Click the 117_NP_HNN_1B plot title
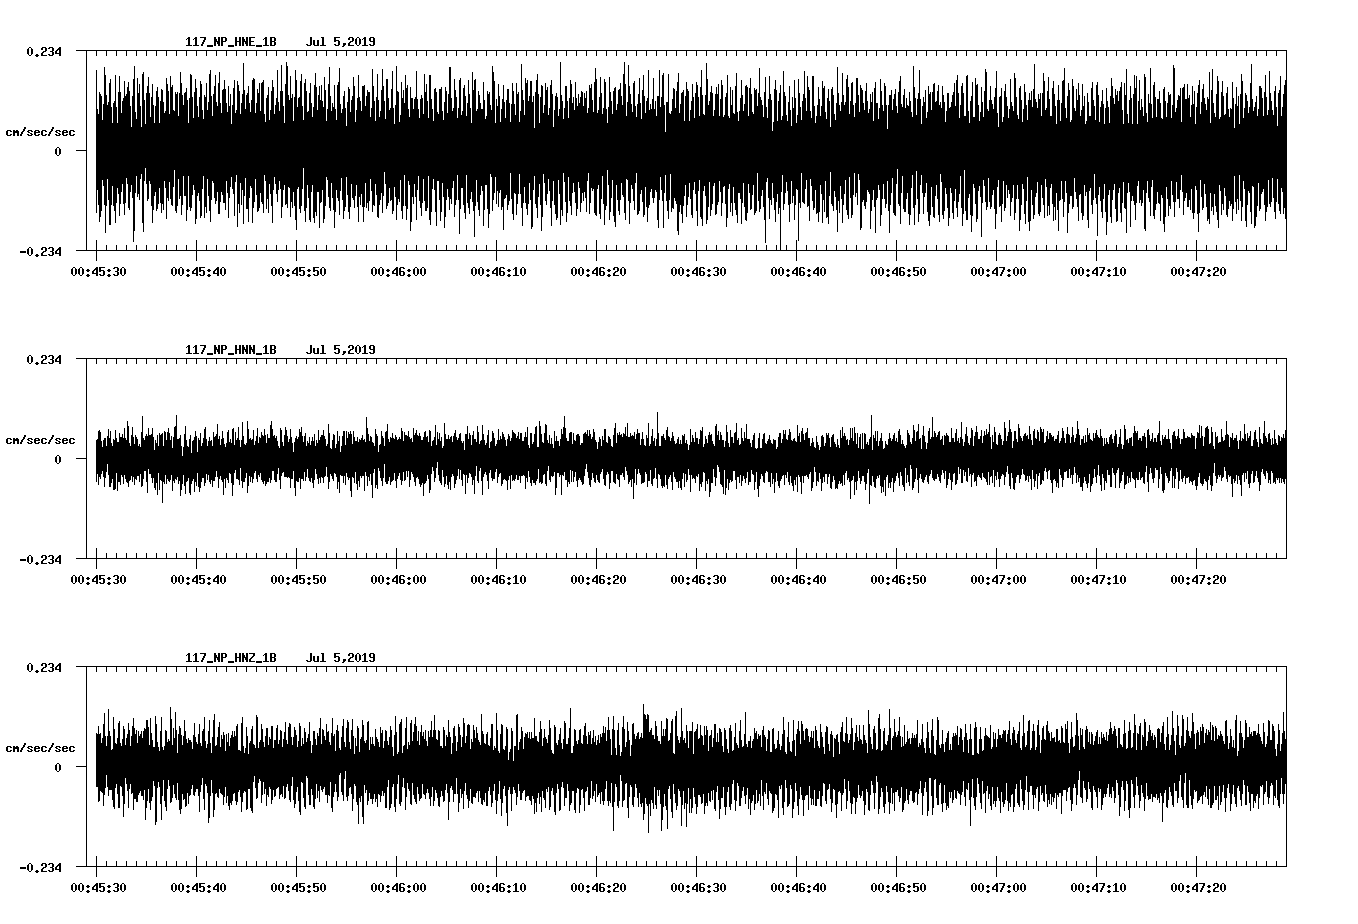 point(231,350)
